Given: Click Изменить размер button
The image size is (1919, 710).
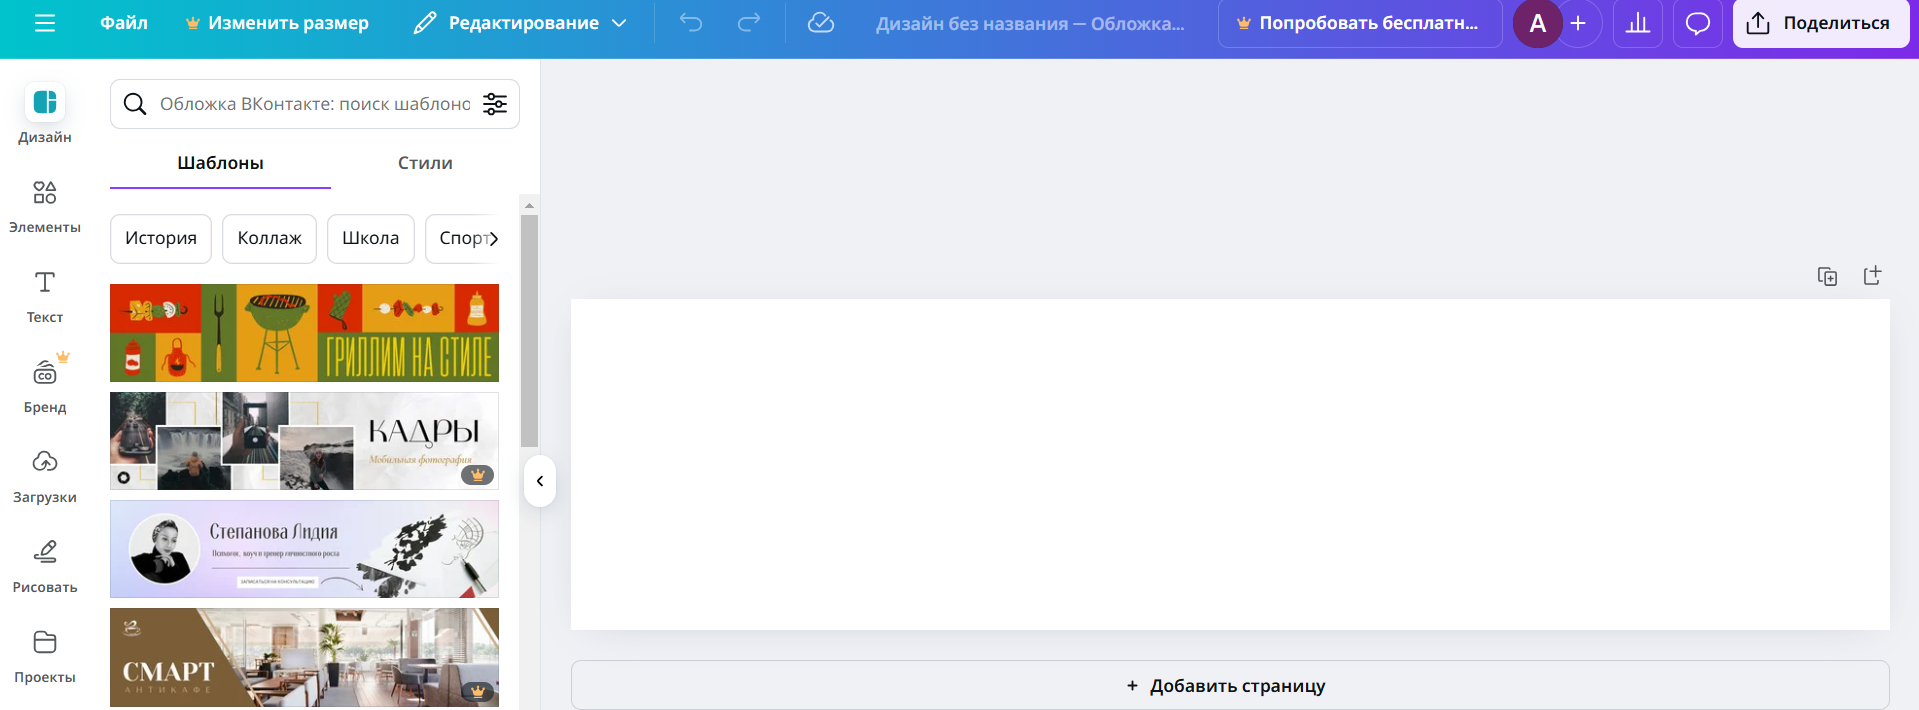Looking at the screenshot, I should click(x=277, y=23).
